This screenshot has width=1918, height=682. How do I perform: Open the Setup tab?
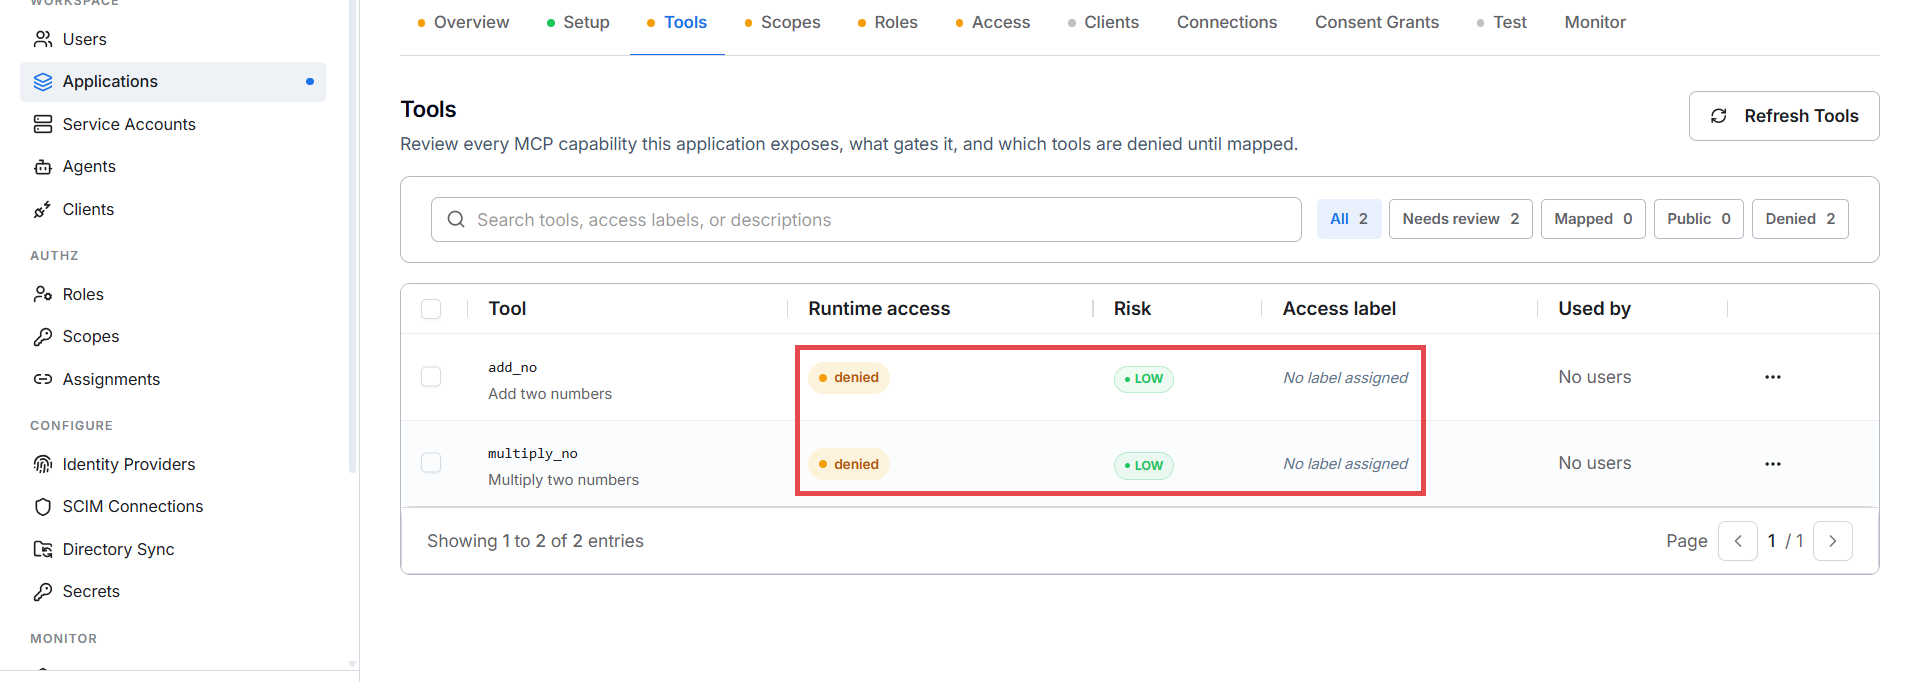point(578,22)
